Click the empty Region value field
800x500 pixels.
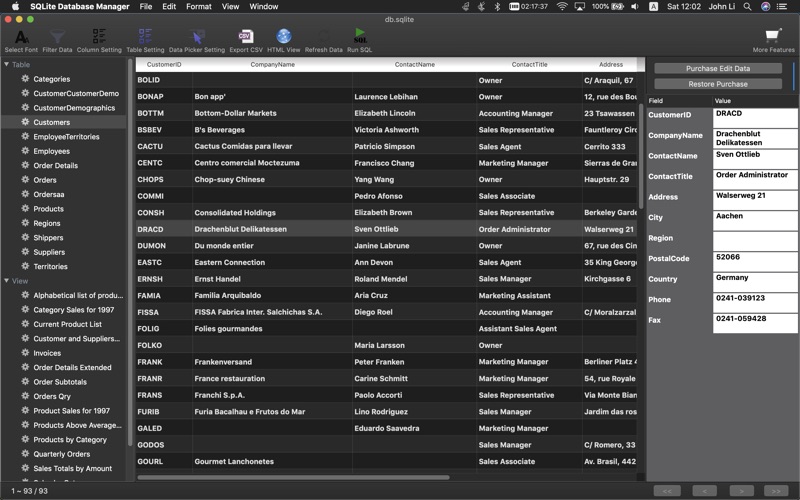point(755,241)
